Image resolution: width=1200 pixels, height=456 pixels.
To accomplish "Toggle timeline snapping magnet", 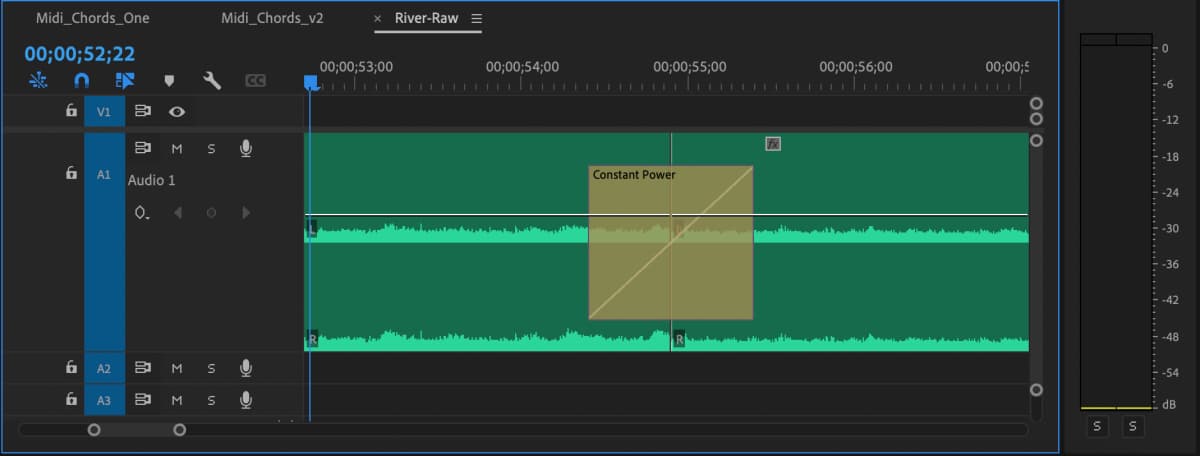I will (x=82, y=80).
